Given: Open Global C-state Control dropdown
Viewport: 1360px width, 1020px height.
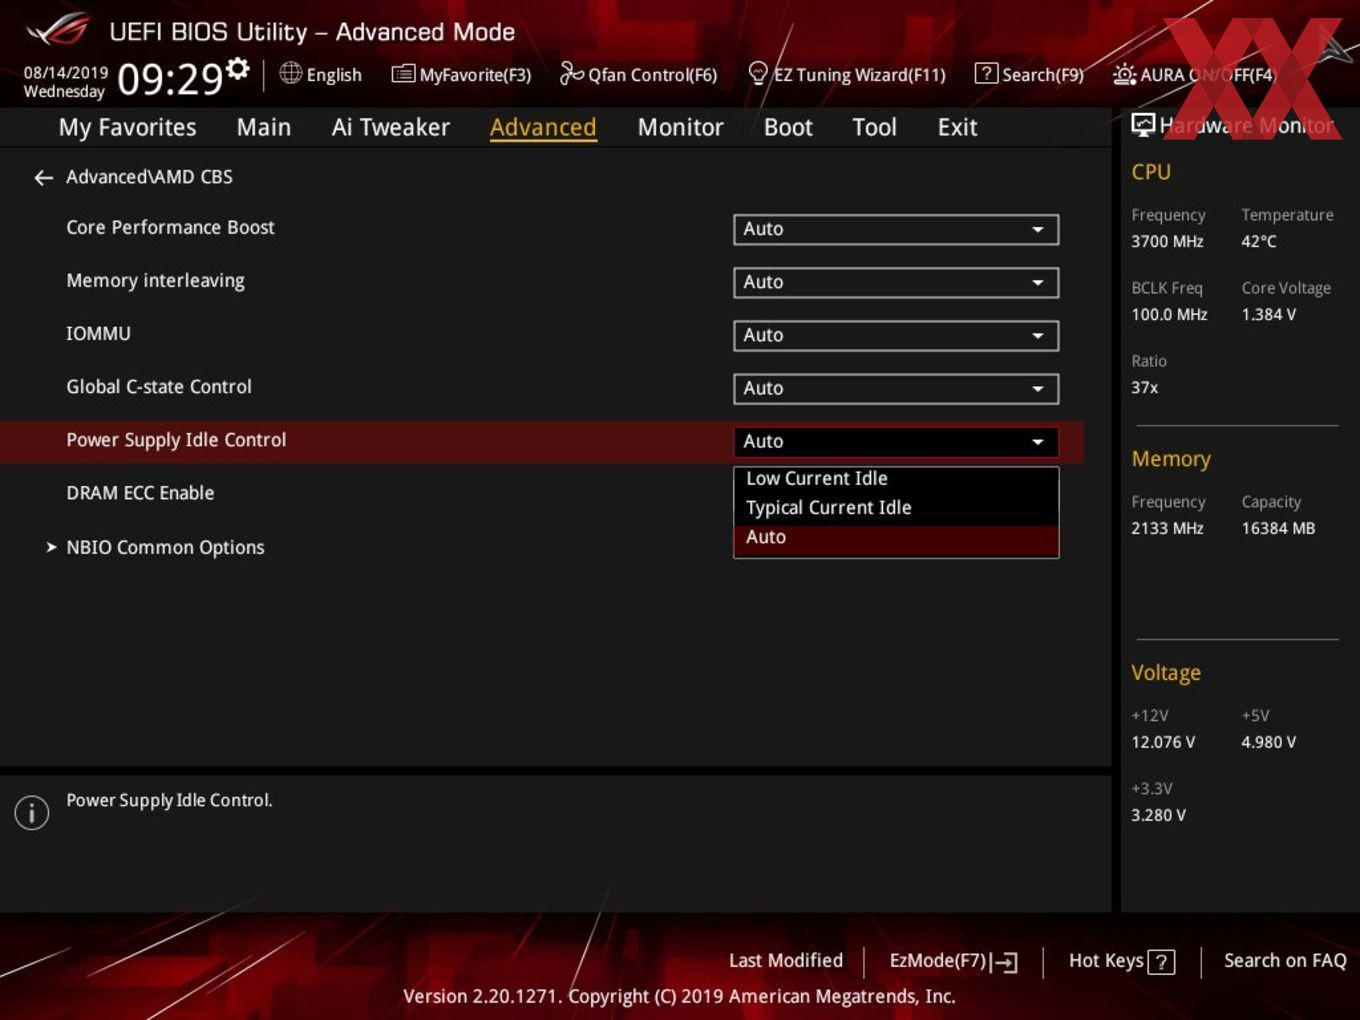Looking at the screenshot, I should click(896, 388).
